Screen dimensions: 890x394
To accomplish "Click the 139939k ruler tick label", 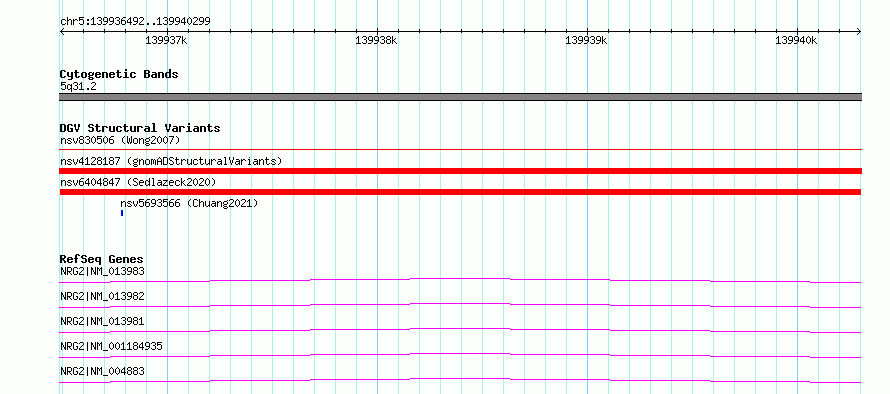I will (x=586, y=40).
